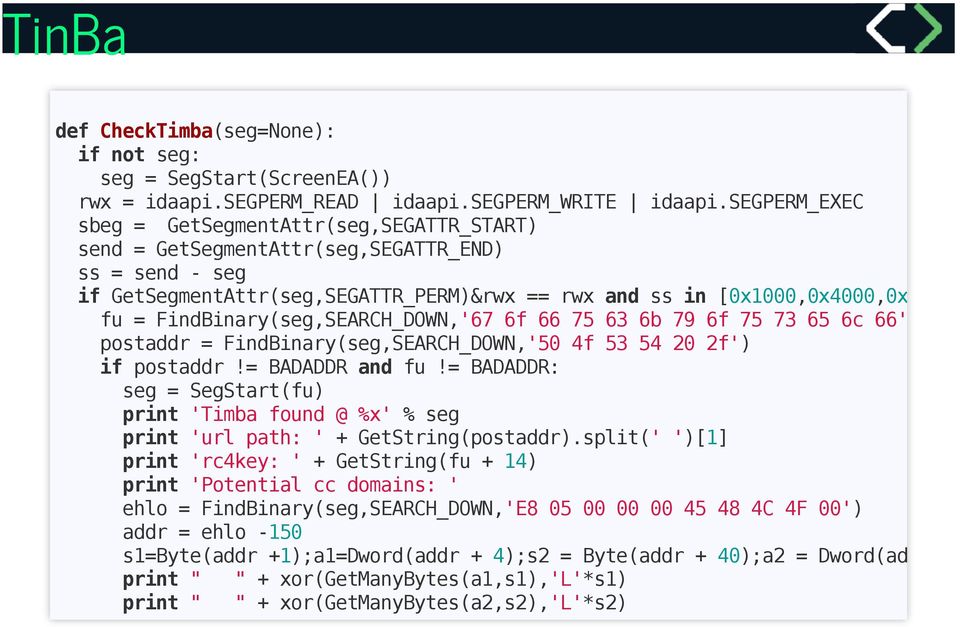Image resolution: width=960 pixels, height=627 pixels.
Task: Click the line checking SEGATTR_PERM
Action: [x=492, y=296]
